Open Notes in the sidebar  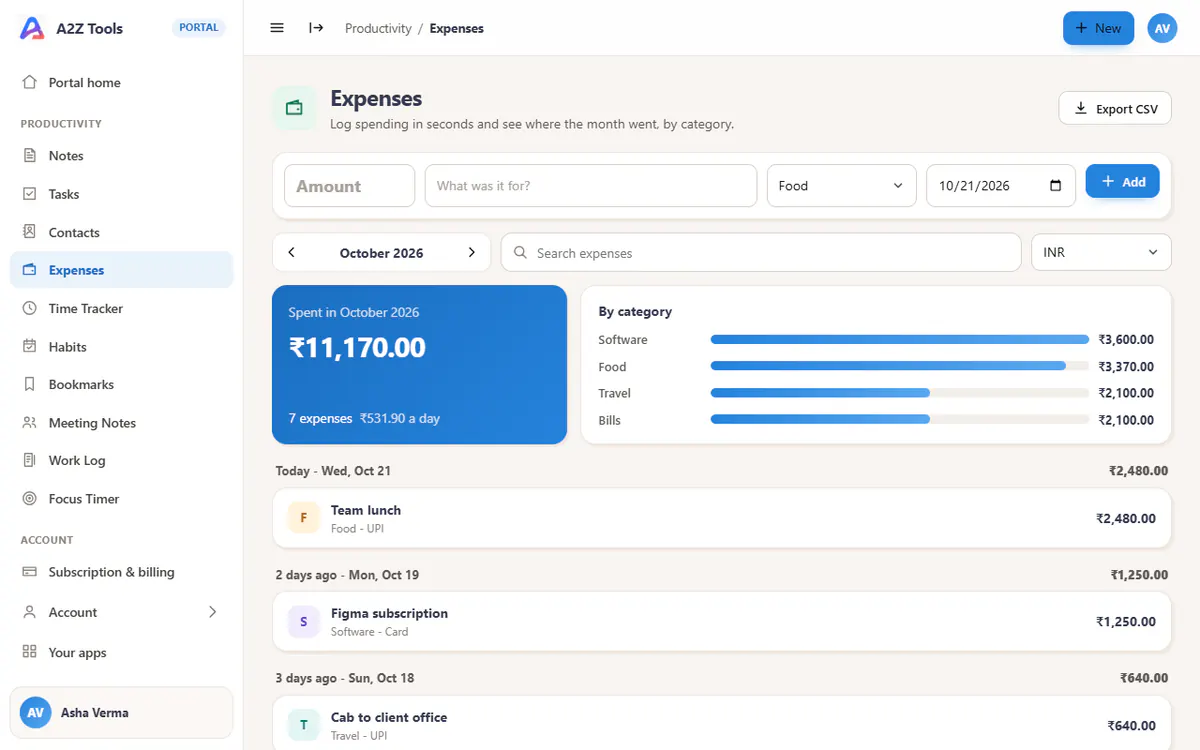[121, 156]
